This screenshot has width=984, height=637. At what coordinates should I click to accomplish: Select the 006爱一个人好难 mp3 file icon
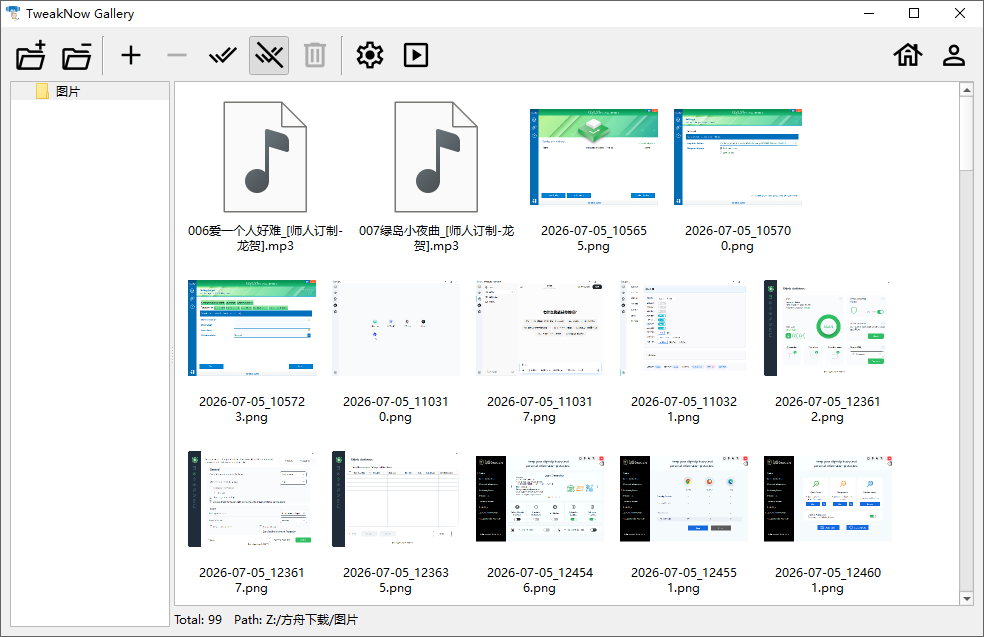265,157
